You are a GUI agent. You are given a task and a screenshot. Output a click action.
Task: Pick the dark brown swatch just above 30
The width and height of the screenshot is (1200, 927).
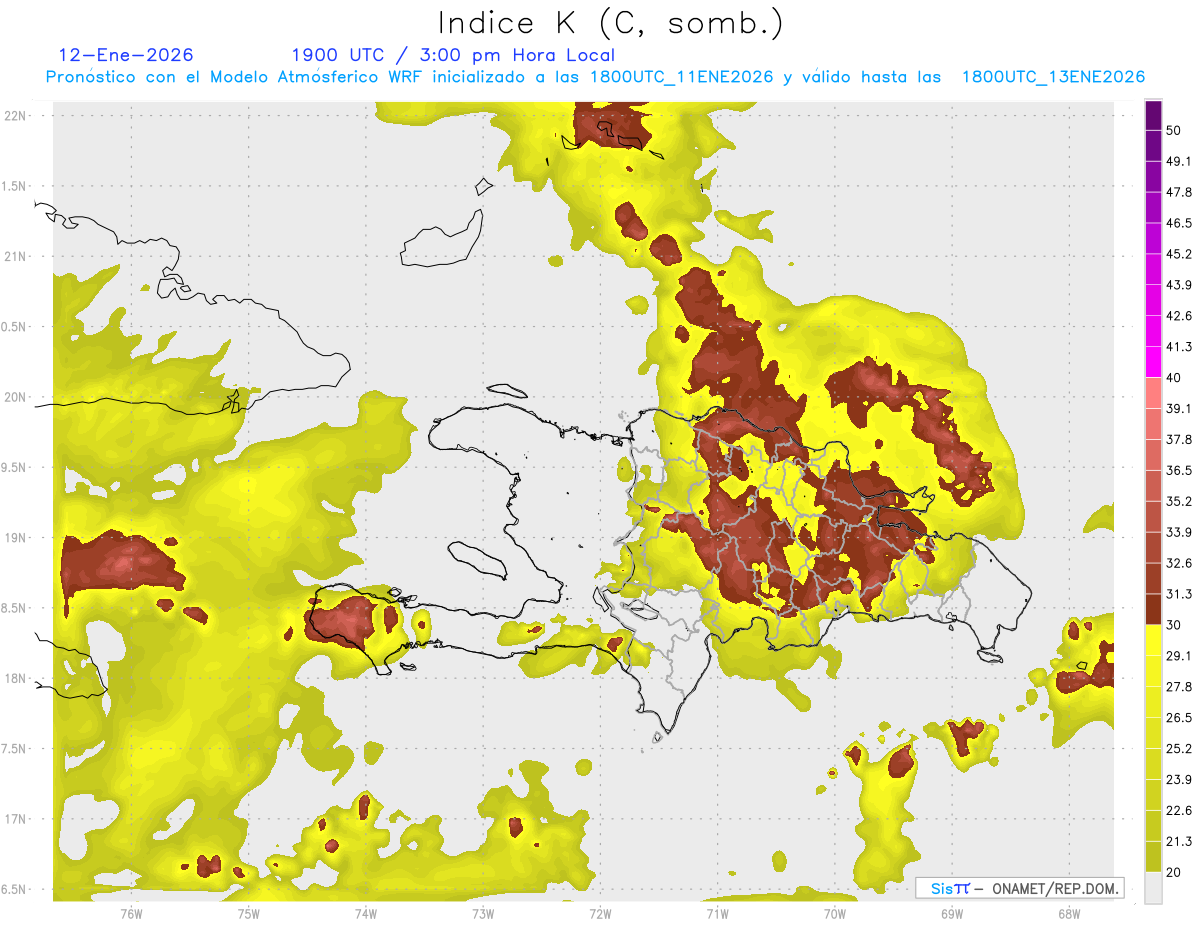1153,608
